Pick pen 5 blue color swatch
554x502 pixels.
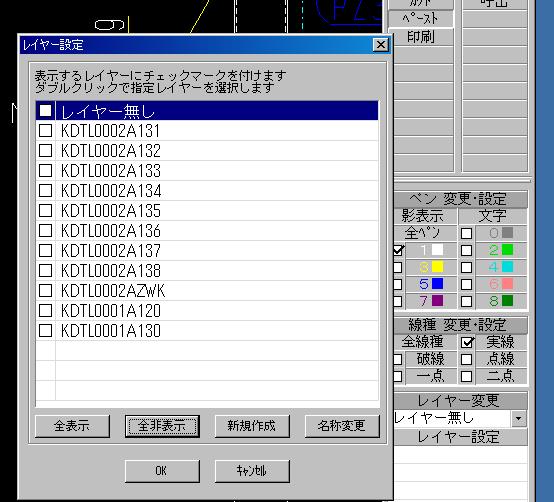point(437,284)
